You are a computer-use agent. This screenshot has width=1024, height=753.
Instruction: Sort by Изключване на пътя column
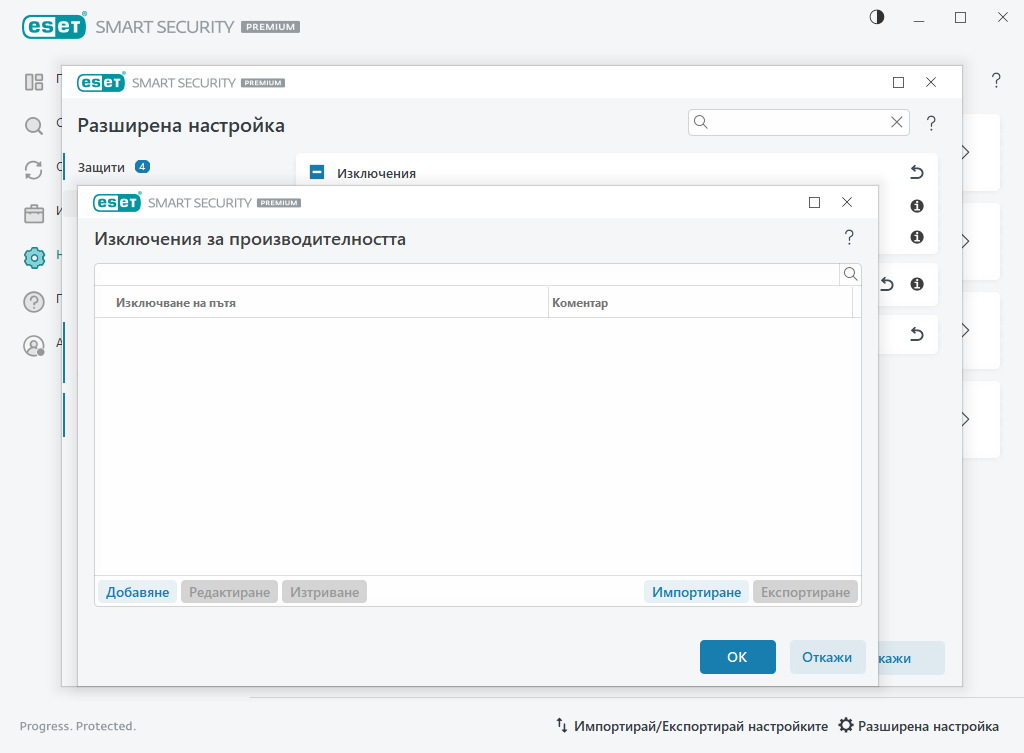320,302
